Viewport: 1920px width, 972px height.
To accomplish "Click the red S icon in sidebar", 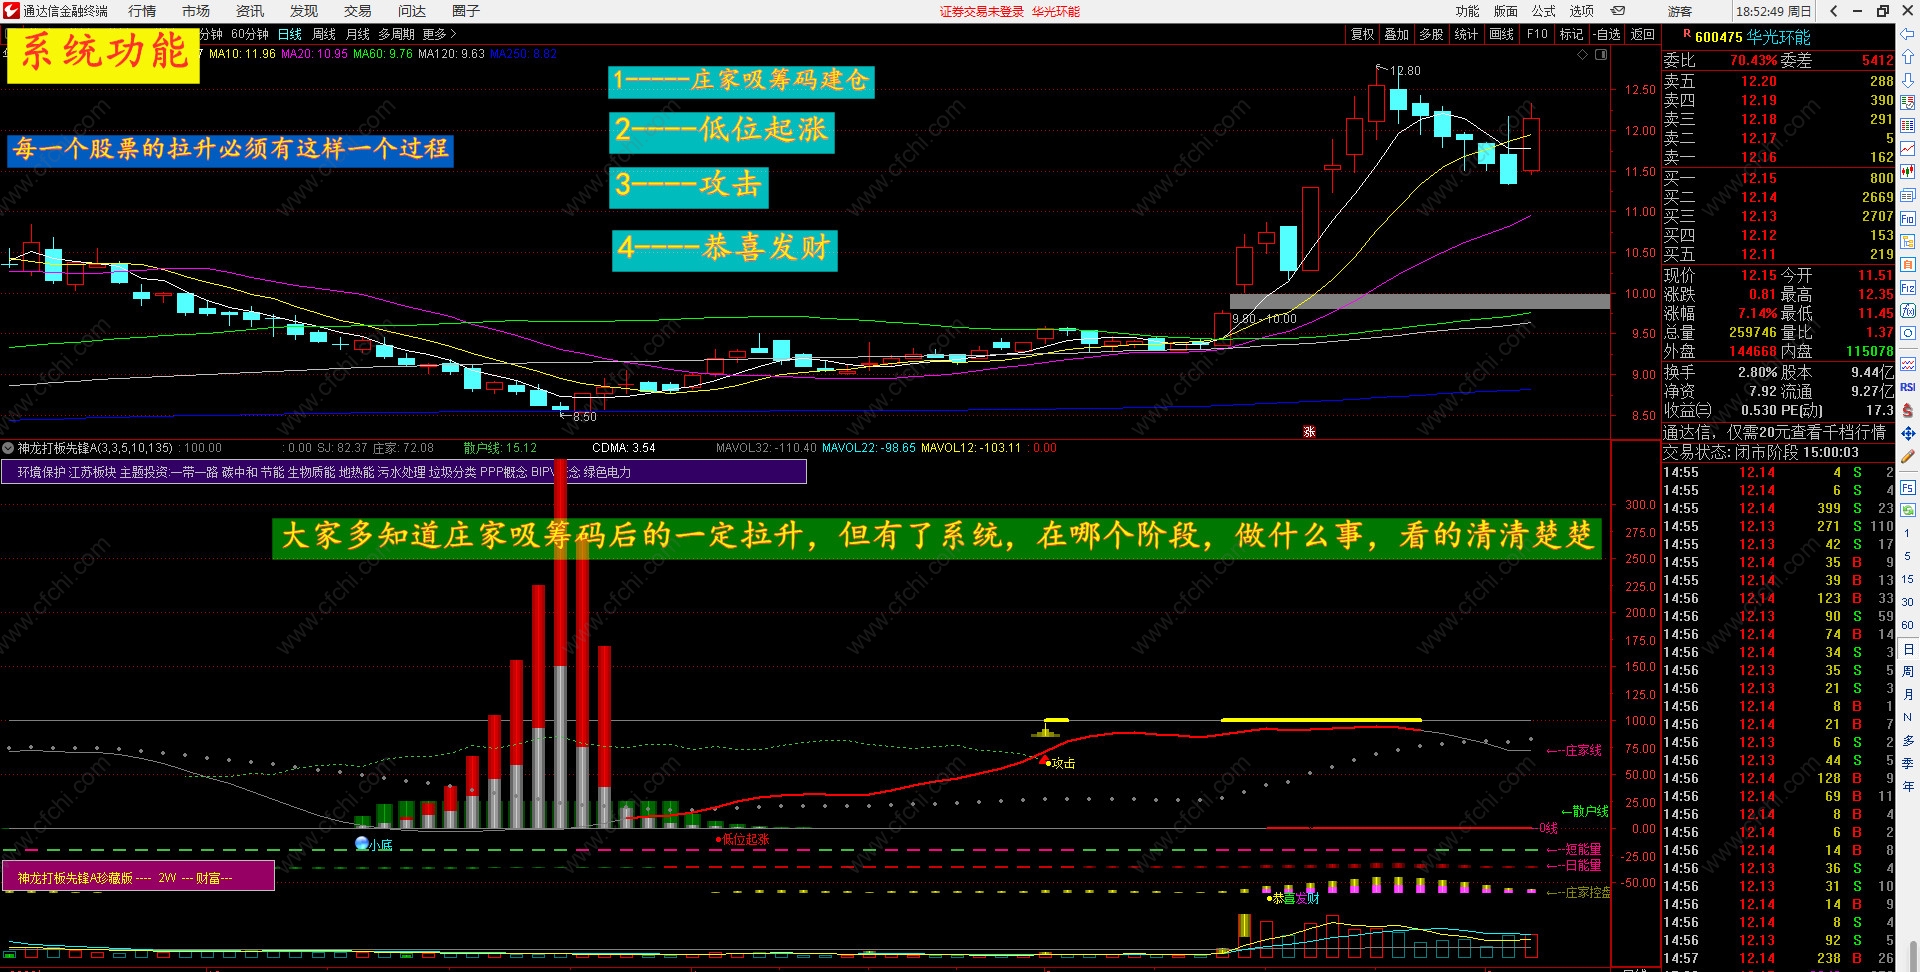I will pos(1908,410).
